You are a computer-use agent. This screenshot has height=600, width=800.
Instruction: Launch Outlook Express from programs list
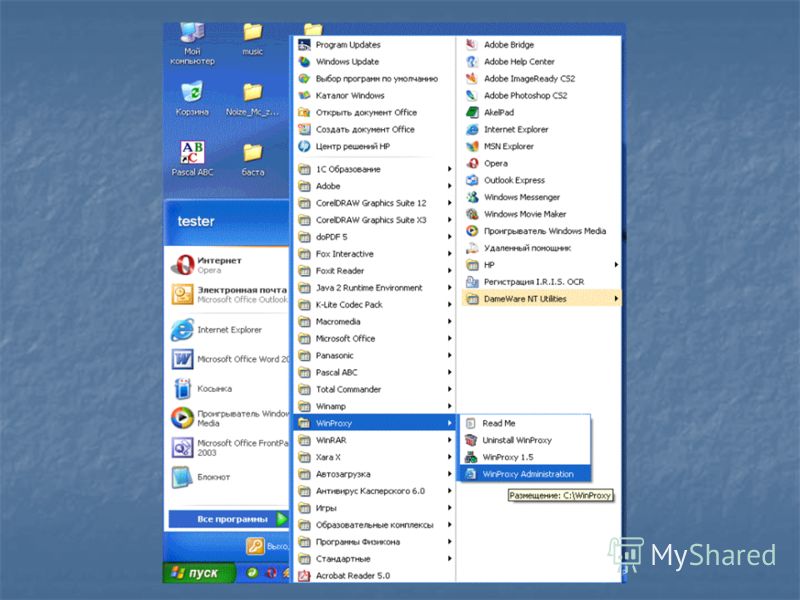pos(541,180)
